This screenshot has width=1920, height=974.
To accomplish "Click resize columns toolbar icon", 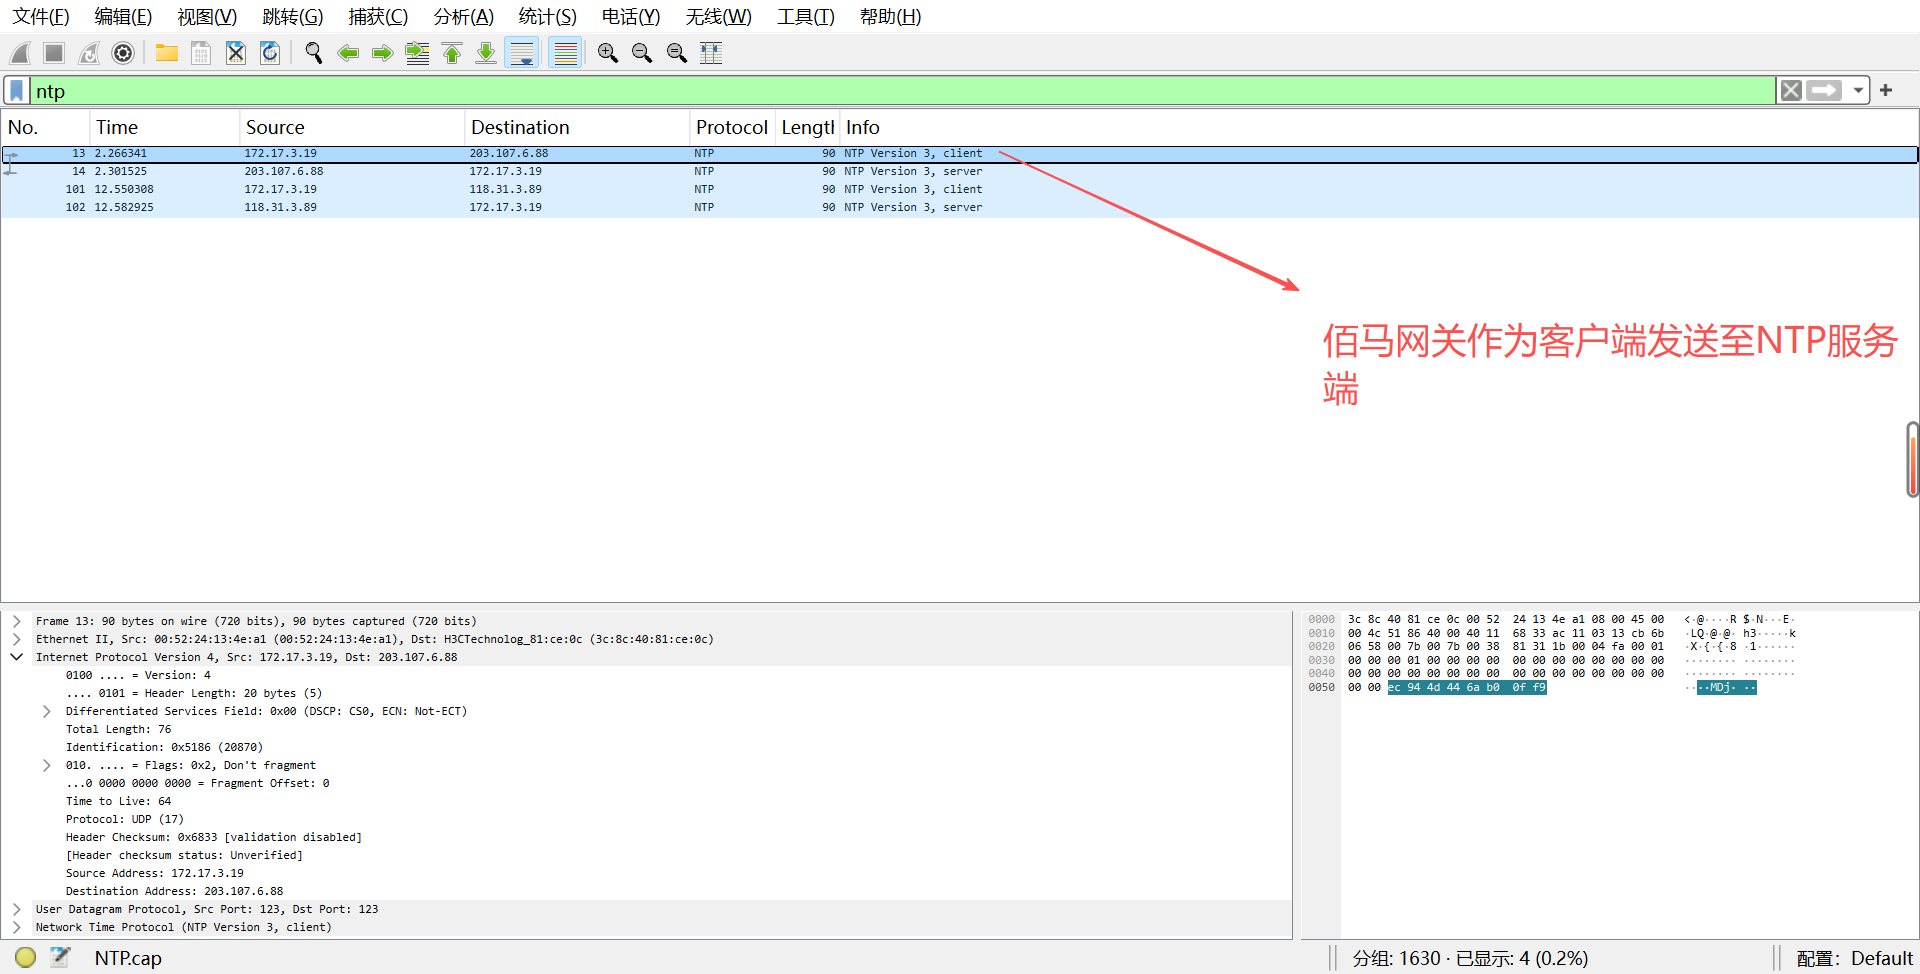I will 711,53.
